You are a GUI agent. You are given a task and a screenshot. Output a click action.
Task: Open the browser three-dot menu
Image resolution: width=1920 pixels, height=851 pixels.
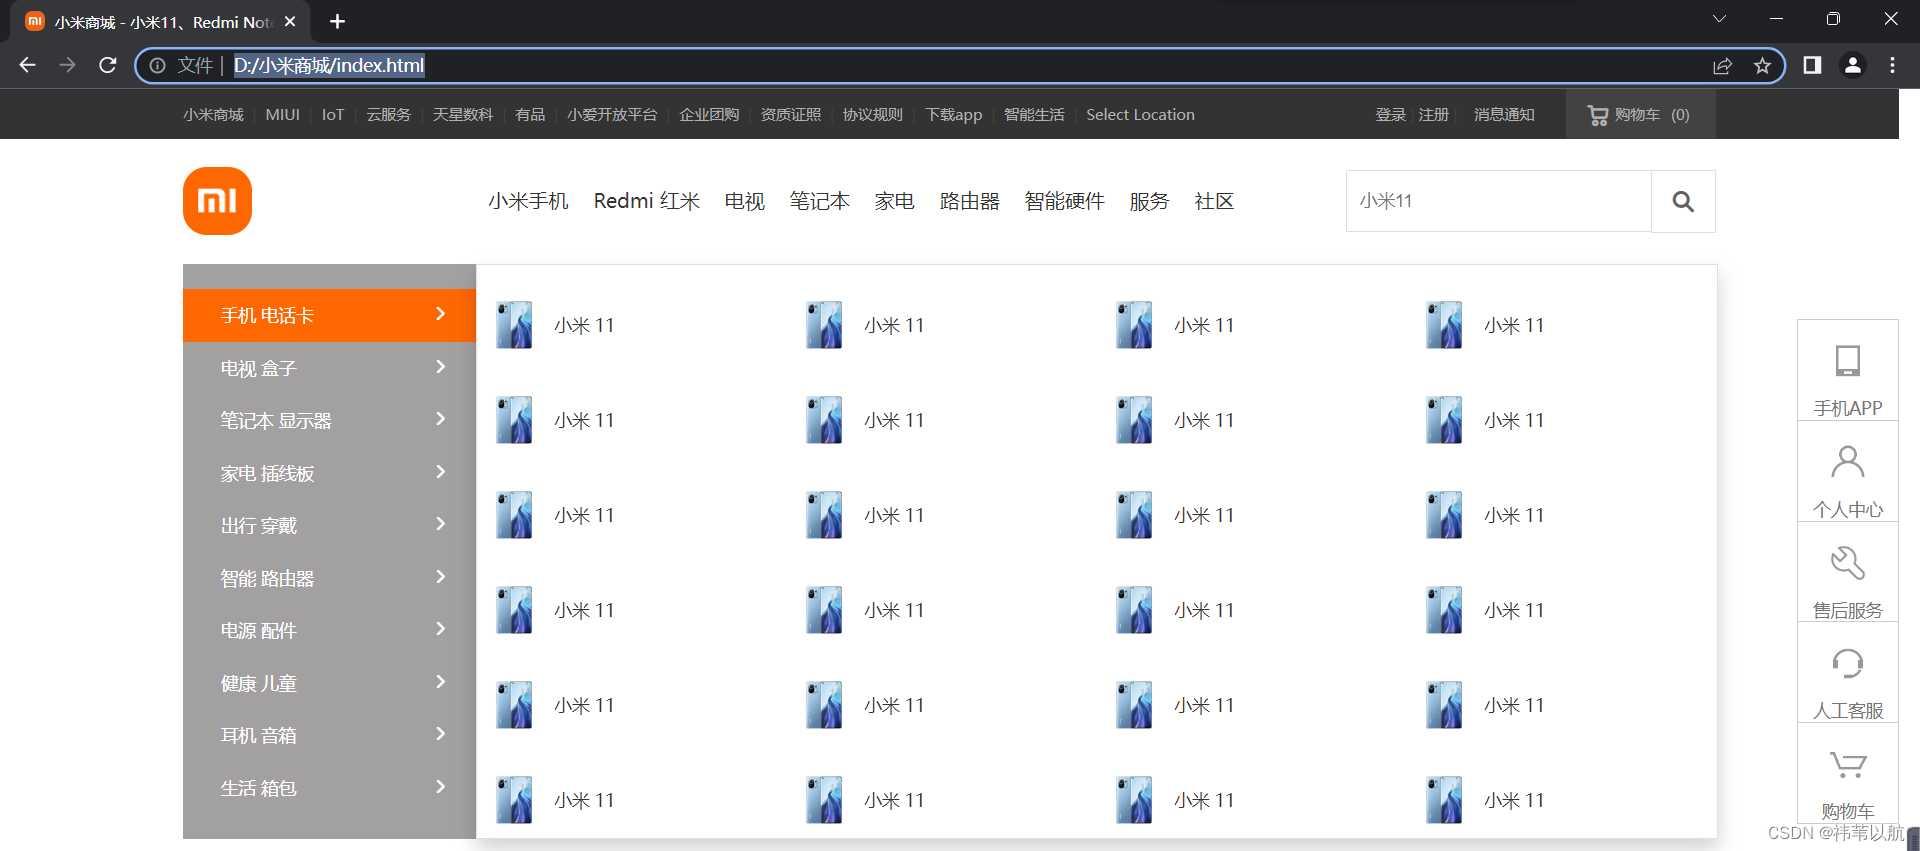tap(1892, 65)
